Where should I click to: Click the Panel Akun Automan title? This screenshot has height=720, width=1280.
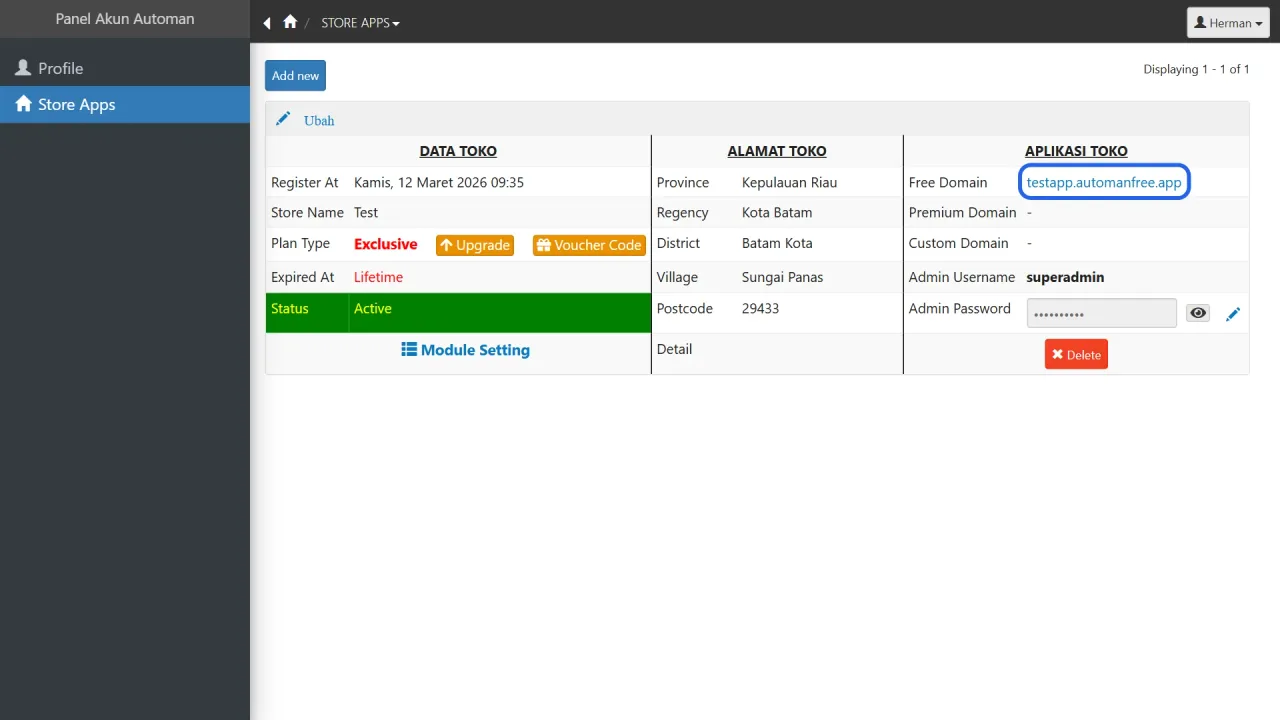click(125, 19)
